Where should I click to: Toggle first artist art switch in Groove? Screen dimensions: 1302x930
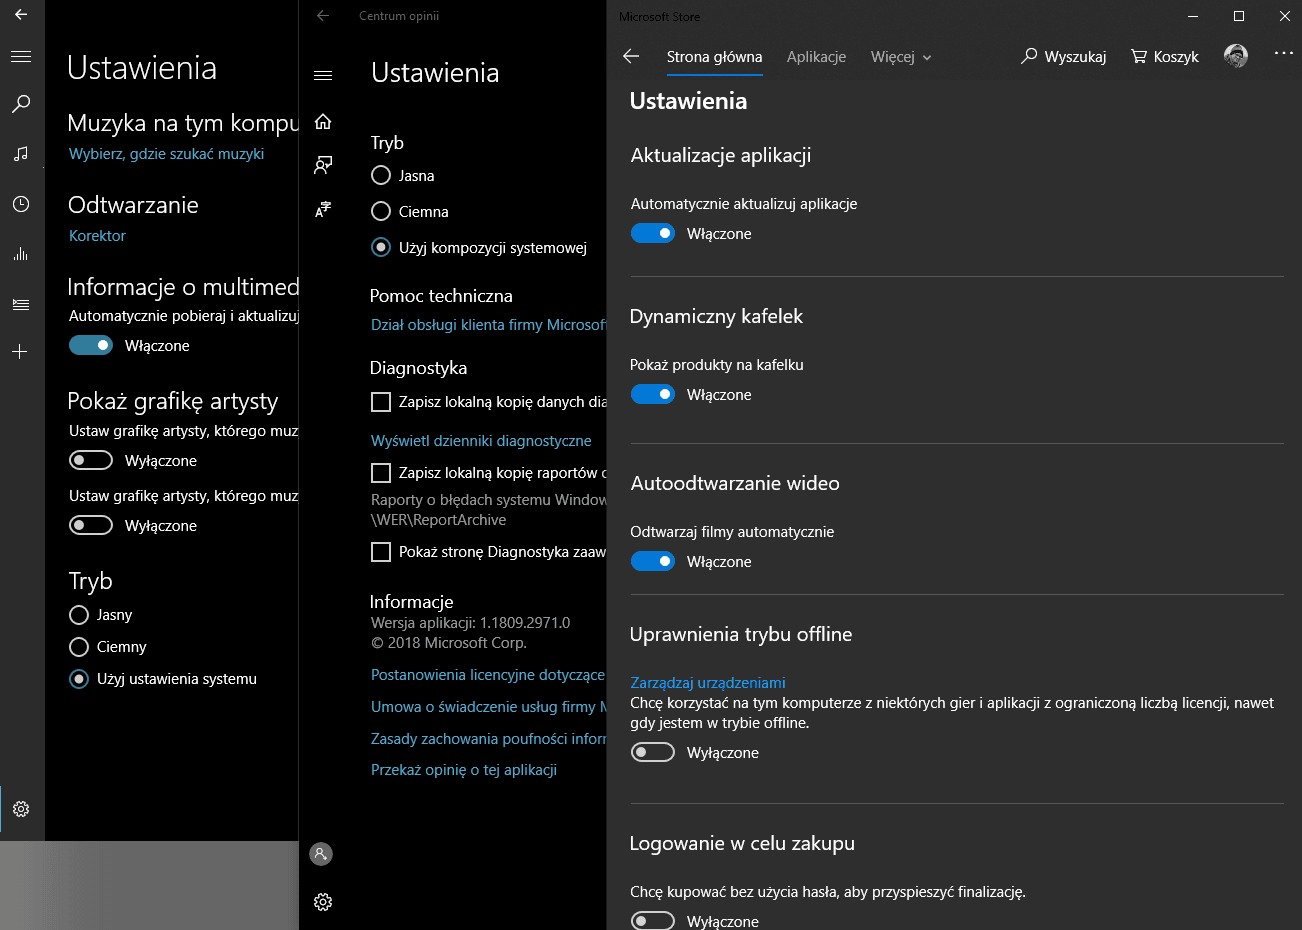tap(91, 460)
